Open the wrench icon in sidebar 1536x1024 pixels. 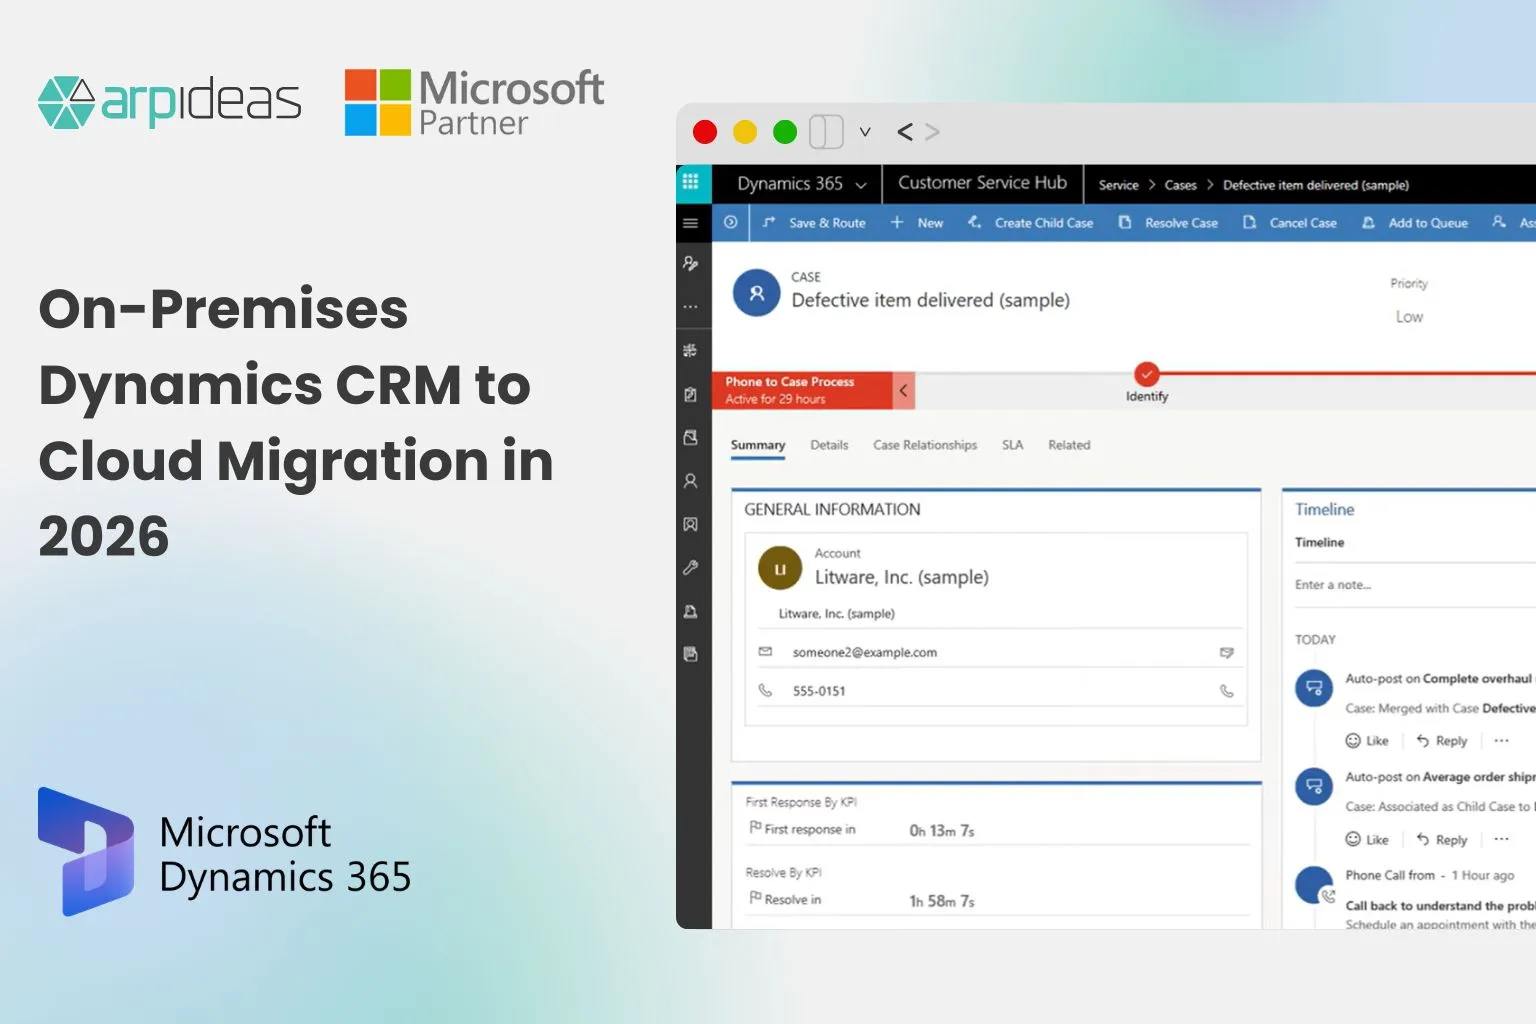coord(691,568)
